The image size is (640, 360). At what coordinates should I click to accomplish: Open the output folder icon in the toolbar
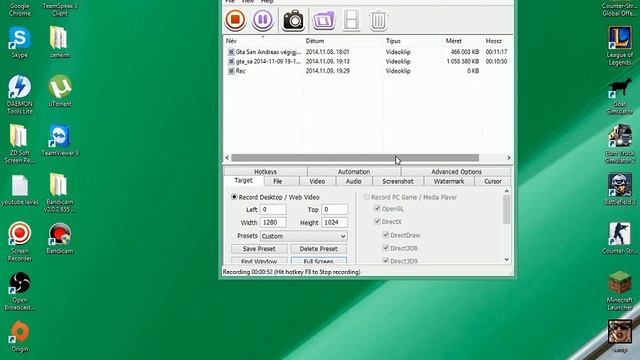pos(324,20)
